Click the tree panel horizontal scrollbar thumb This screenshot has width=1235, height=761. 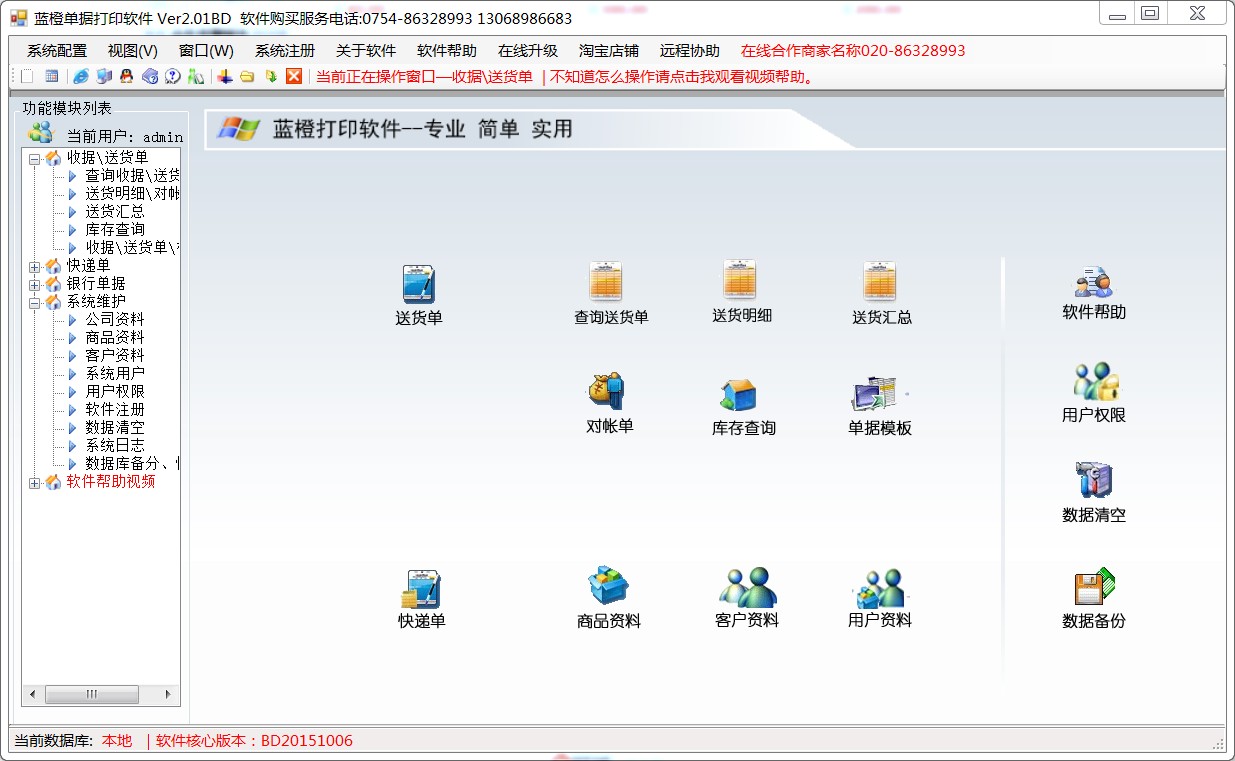(x=92, y=694)
